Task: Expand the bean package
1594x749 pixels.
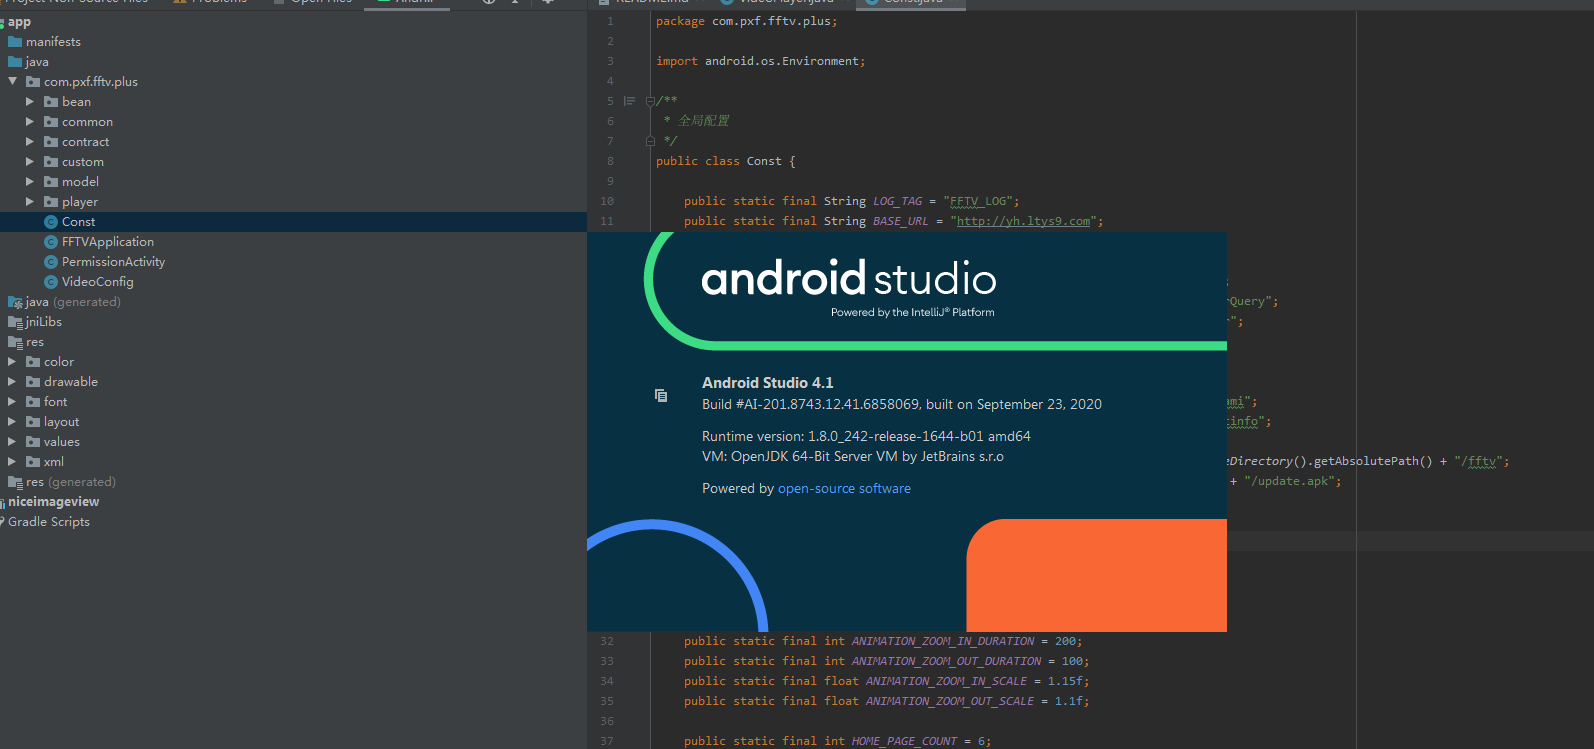Action: pos(30,102)
